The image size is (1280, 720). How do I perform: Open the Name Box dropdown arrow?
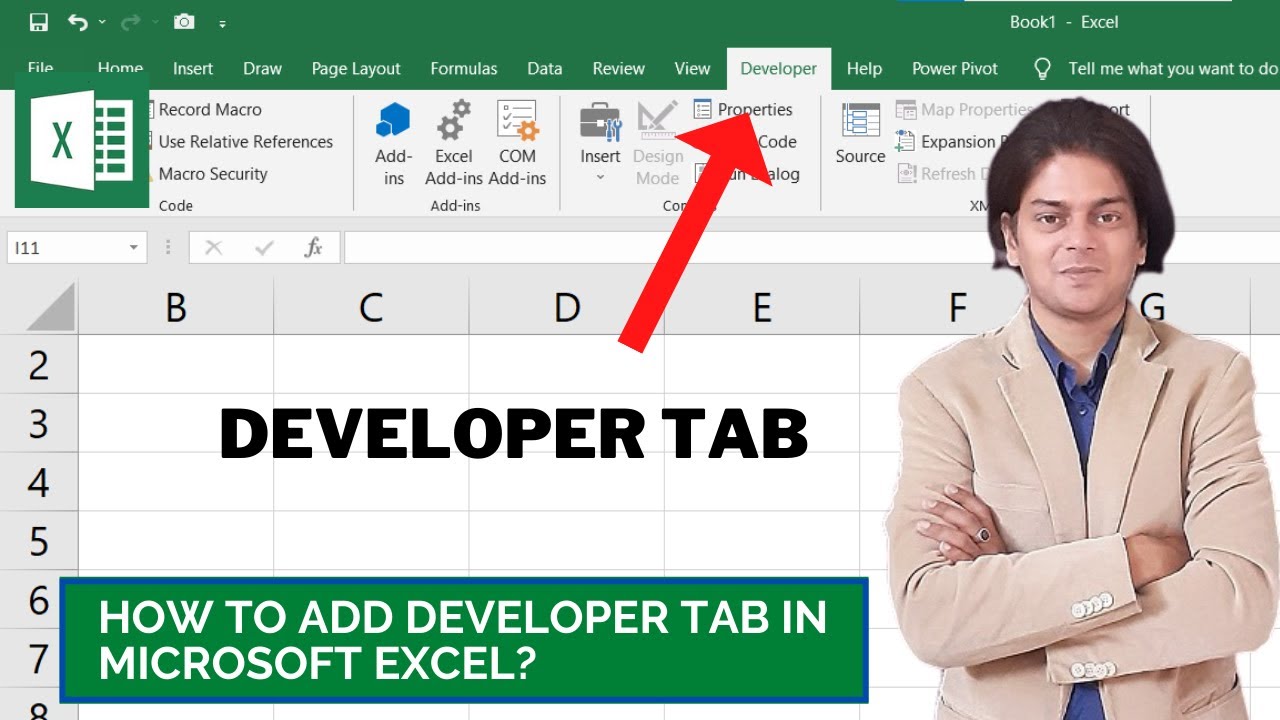point(133,248)
